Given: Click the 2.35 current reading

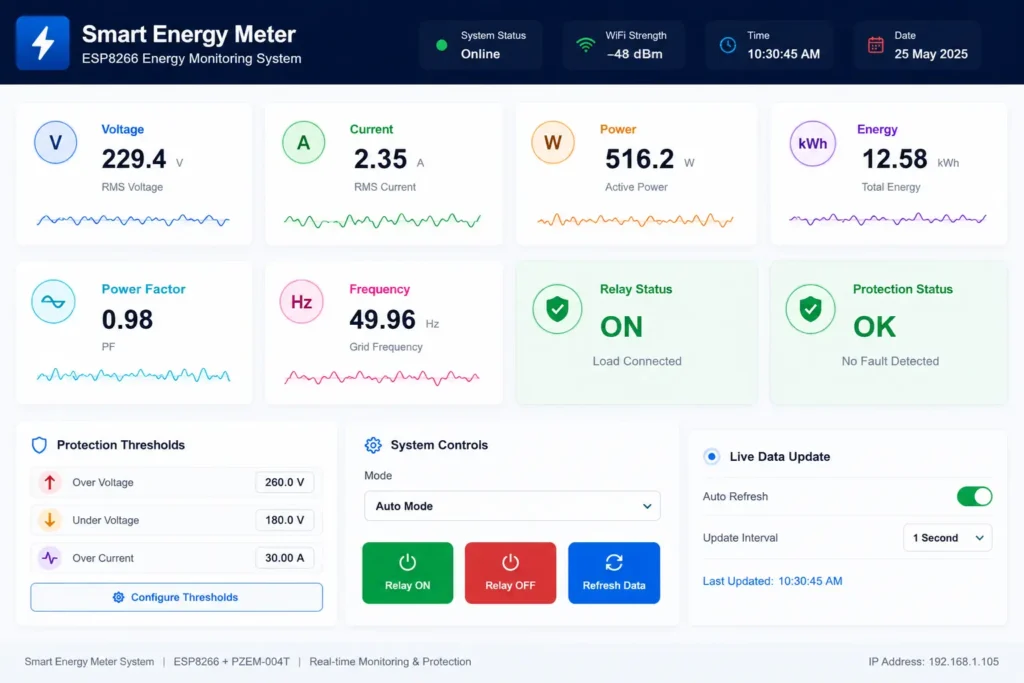Looking at the screenshot, I should [x=380, y=159].
